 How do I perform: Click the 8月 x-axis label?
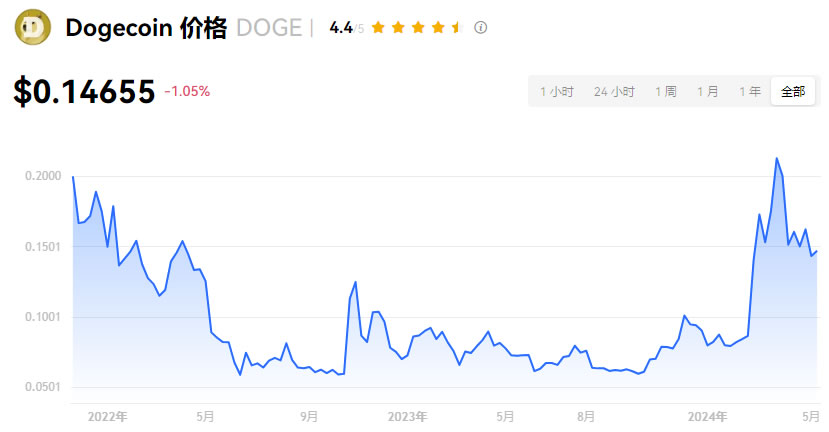tap(586, 417)
